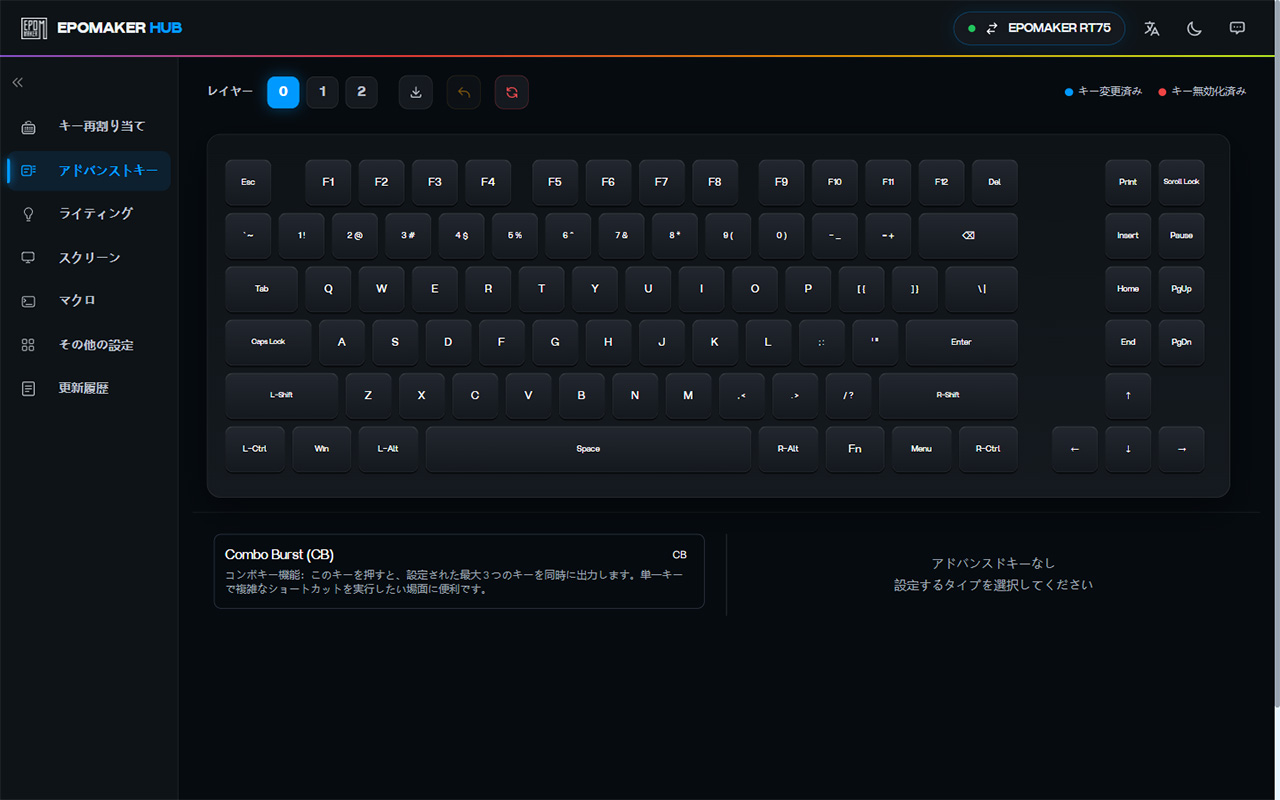Select the down arrow key
Viewport: 1280px width, 800px height.
pyautogui.click(x=1128, y=449)
